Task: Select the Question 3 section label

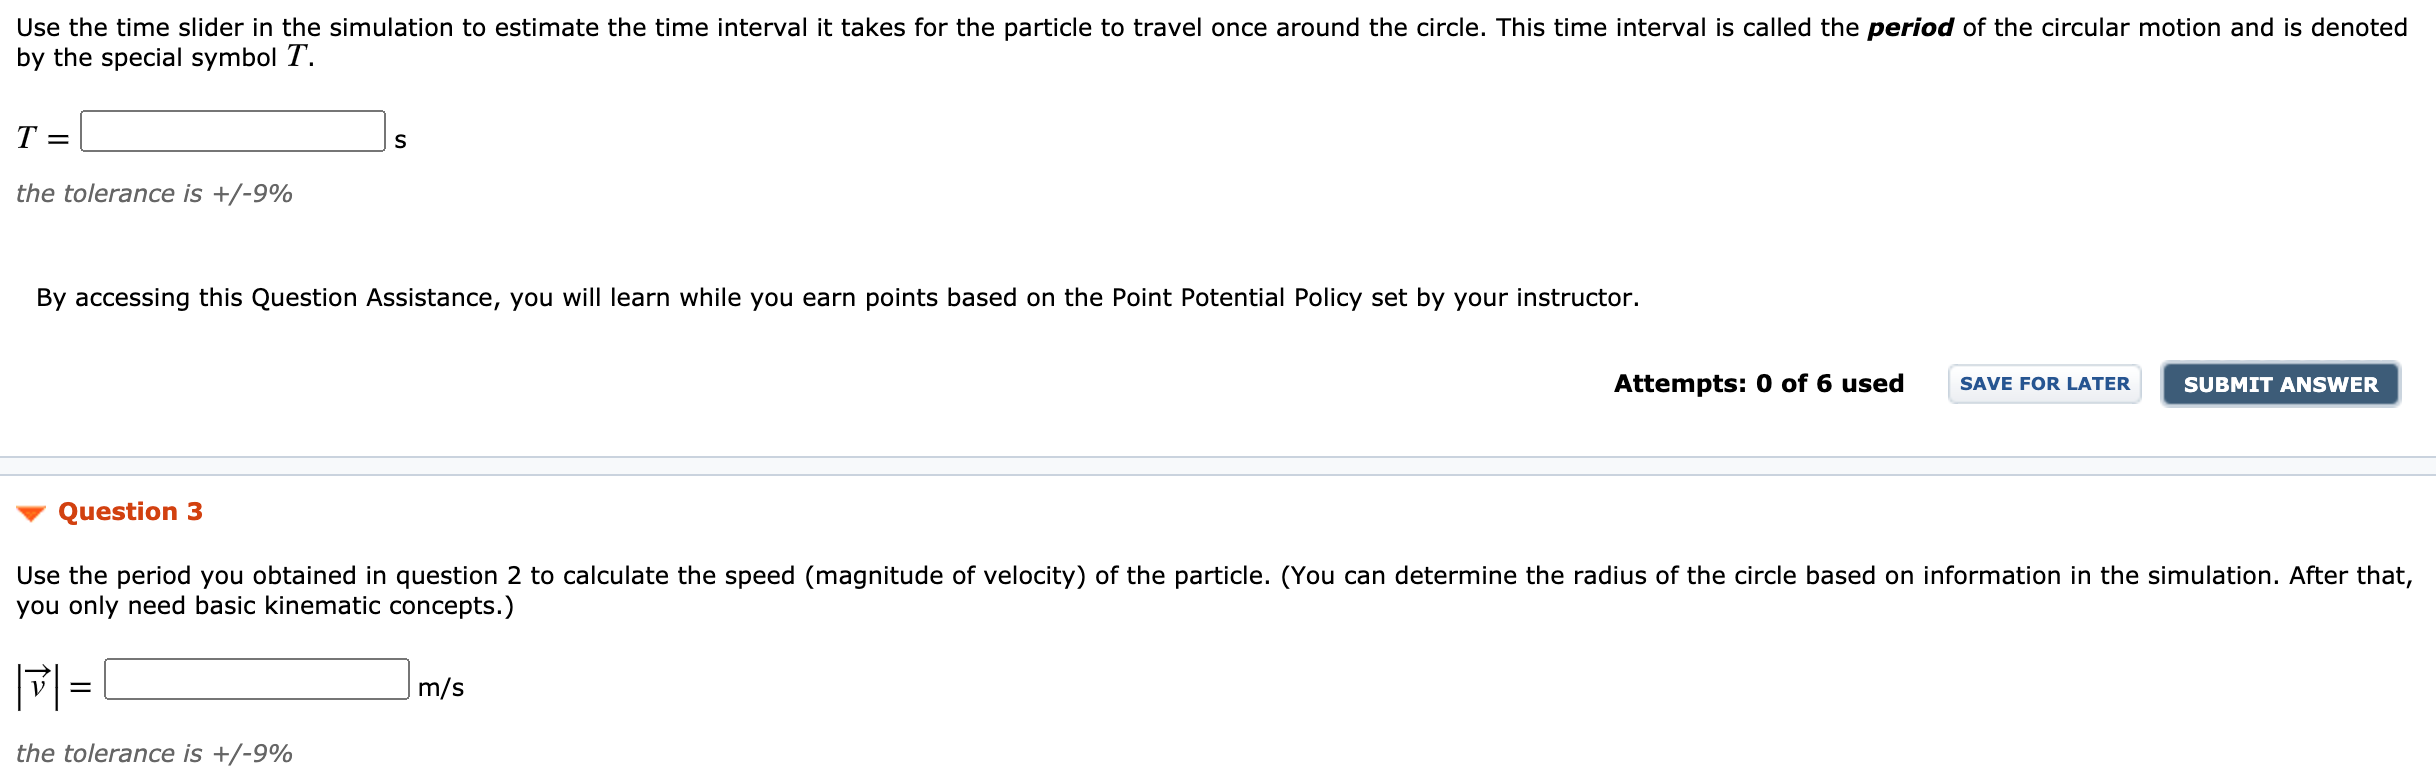Action: point(130,511)
